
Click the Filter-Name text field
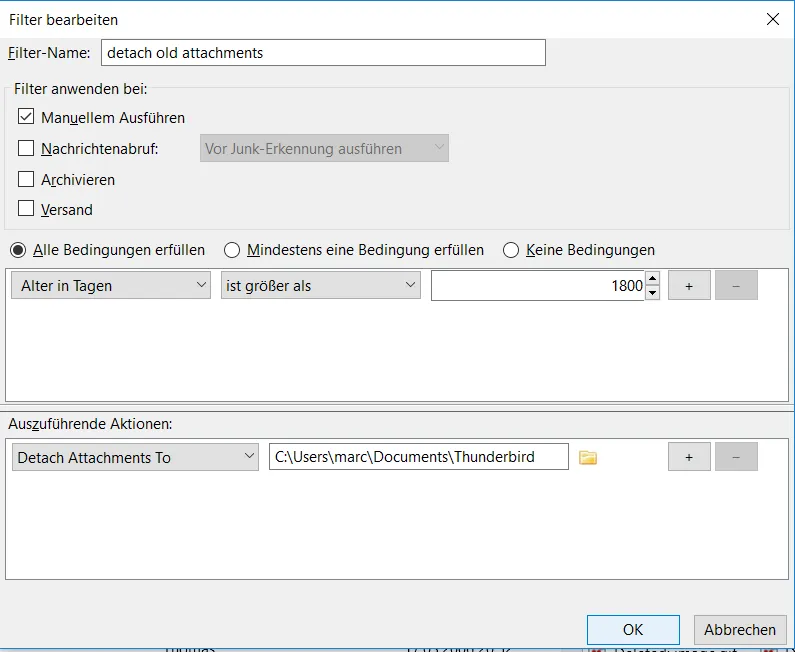[323, 53]
